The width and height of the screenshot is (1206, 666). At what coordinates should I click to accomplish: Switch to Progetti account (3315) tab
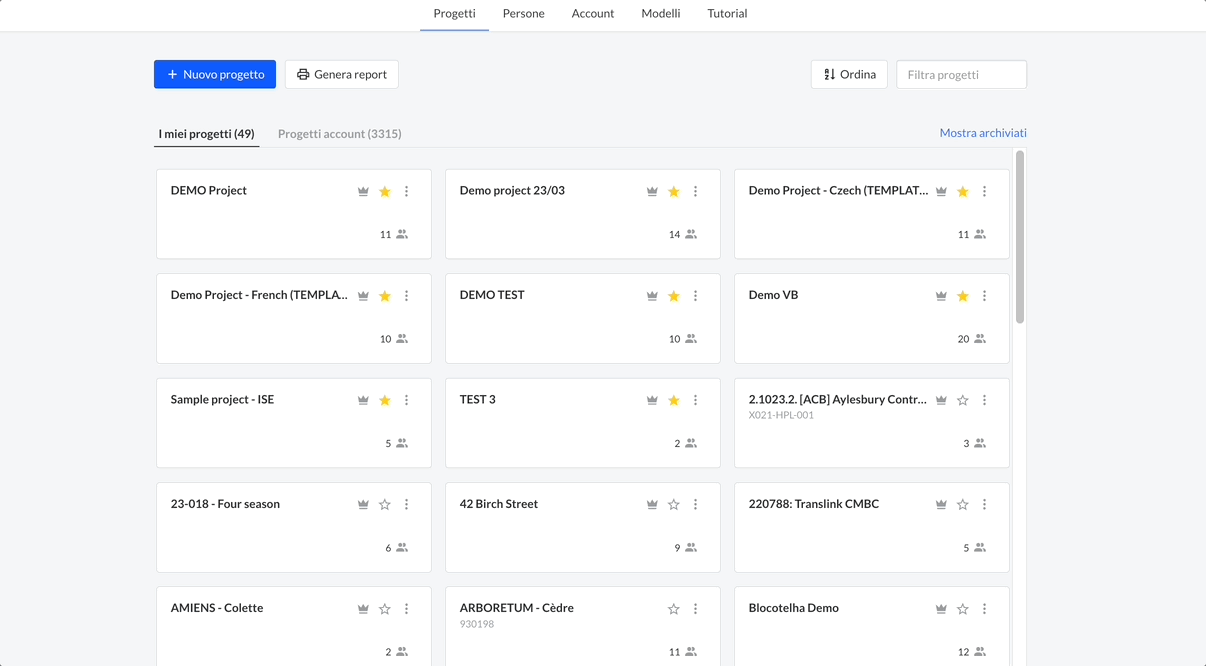point(340,134)
